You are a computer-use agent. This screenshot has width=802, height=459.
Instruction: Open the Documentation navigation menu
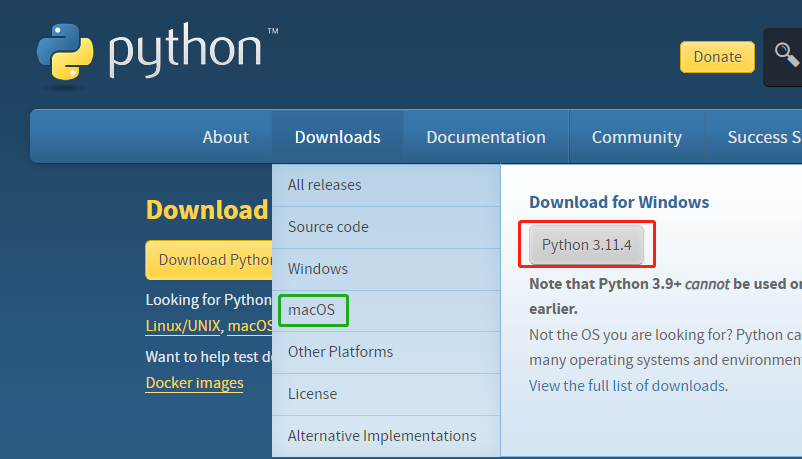486,137
